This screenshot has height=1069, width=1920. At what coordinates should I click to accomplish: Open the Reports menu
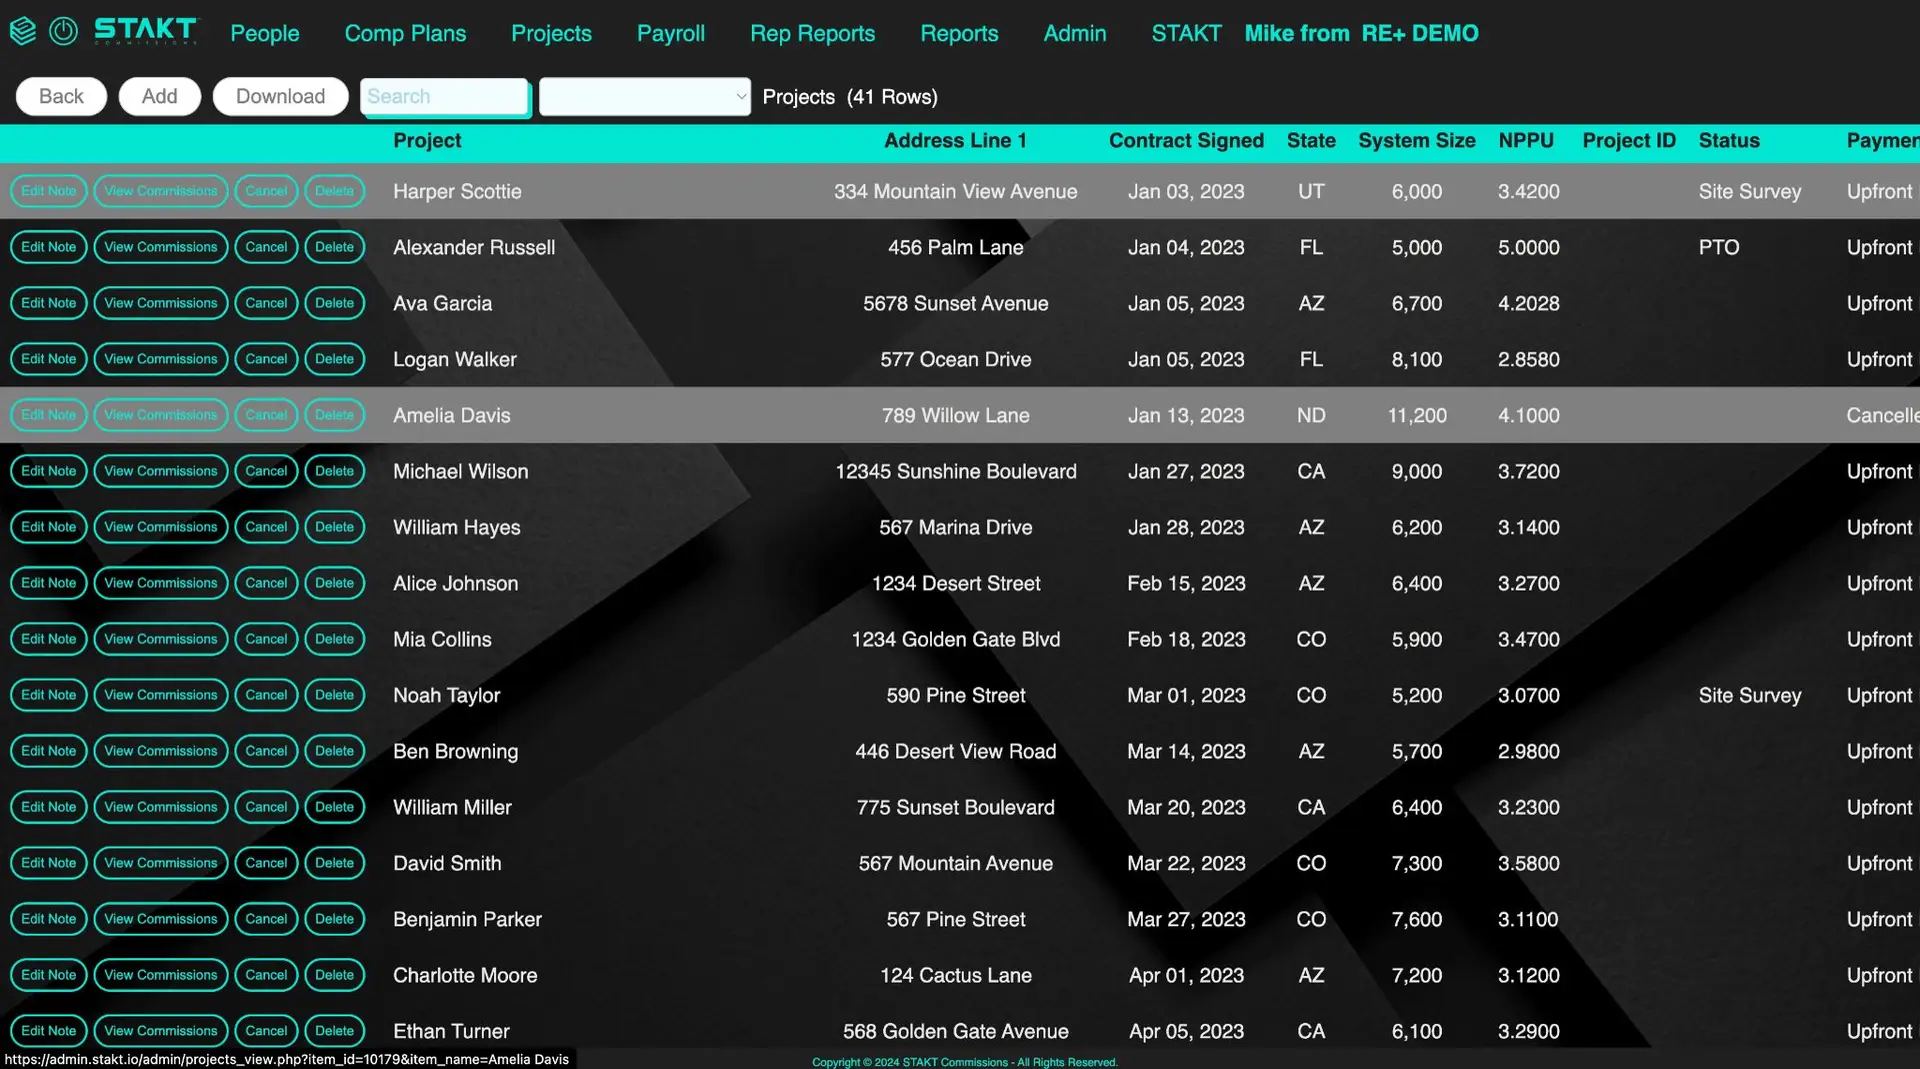pos(959,33)
